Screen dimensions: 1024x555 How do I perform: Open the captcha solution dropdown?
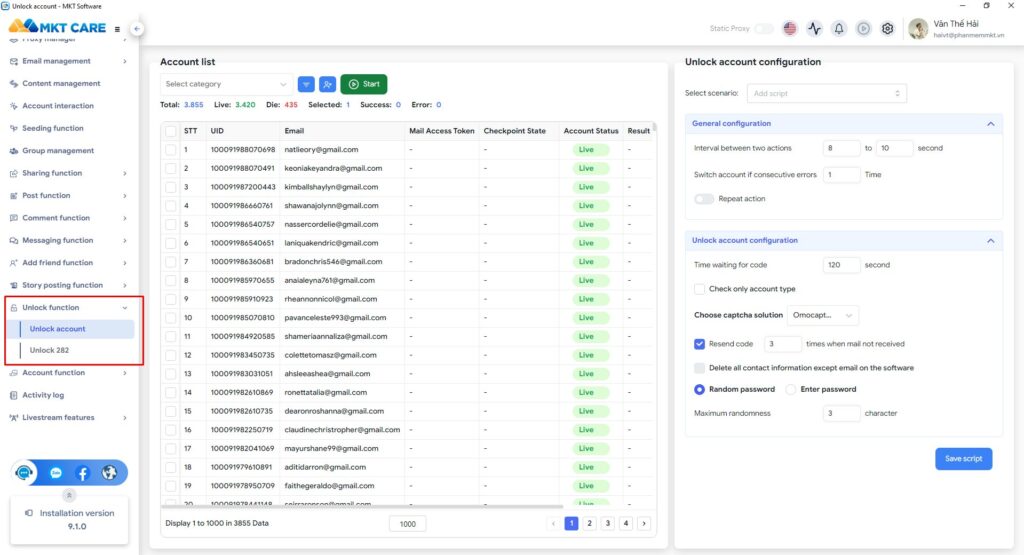click(x=823, y=315)
